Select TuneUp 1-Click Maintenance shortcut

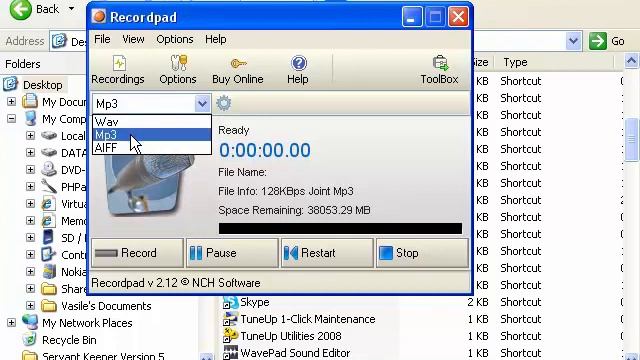308,319
